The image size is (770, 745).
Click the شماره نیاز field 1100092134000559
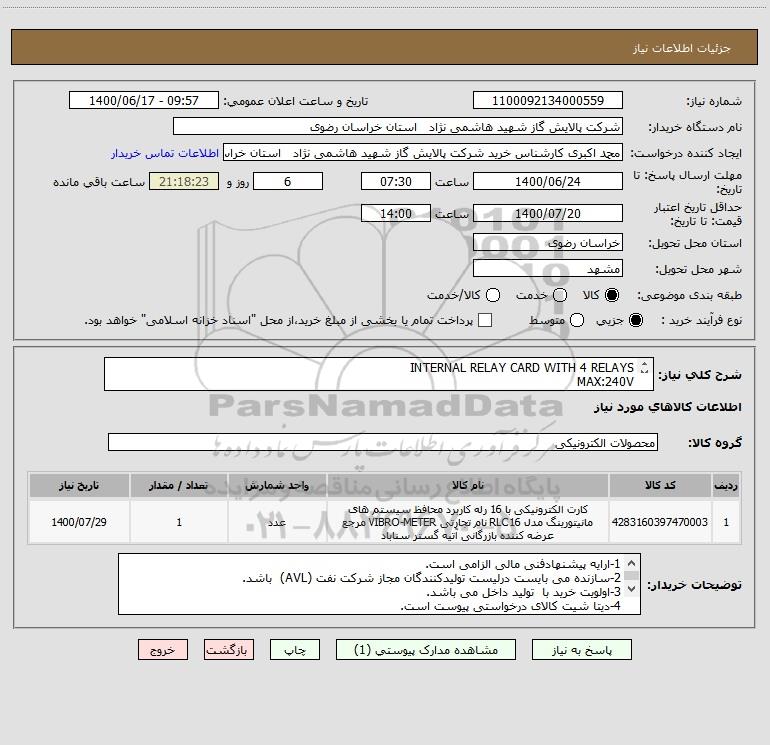[x=548, y=100]
